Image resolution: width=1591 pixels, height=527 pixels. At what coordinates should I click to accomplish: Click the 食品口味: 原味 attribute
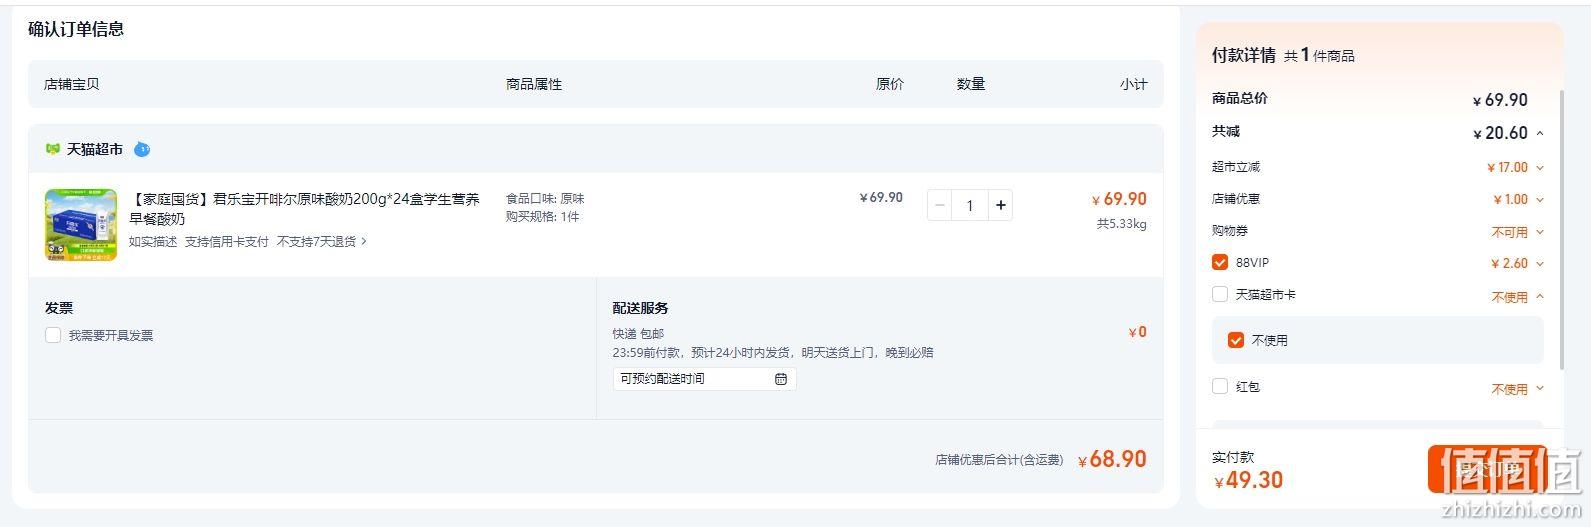click(x=545, y=199)
